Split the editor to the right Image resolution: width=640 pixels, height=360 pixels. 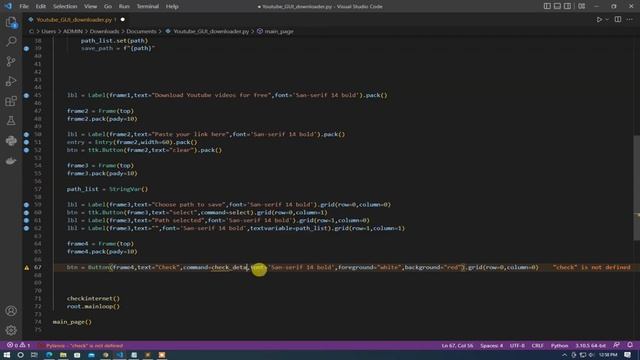(x=618, y=20)
